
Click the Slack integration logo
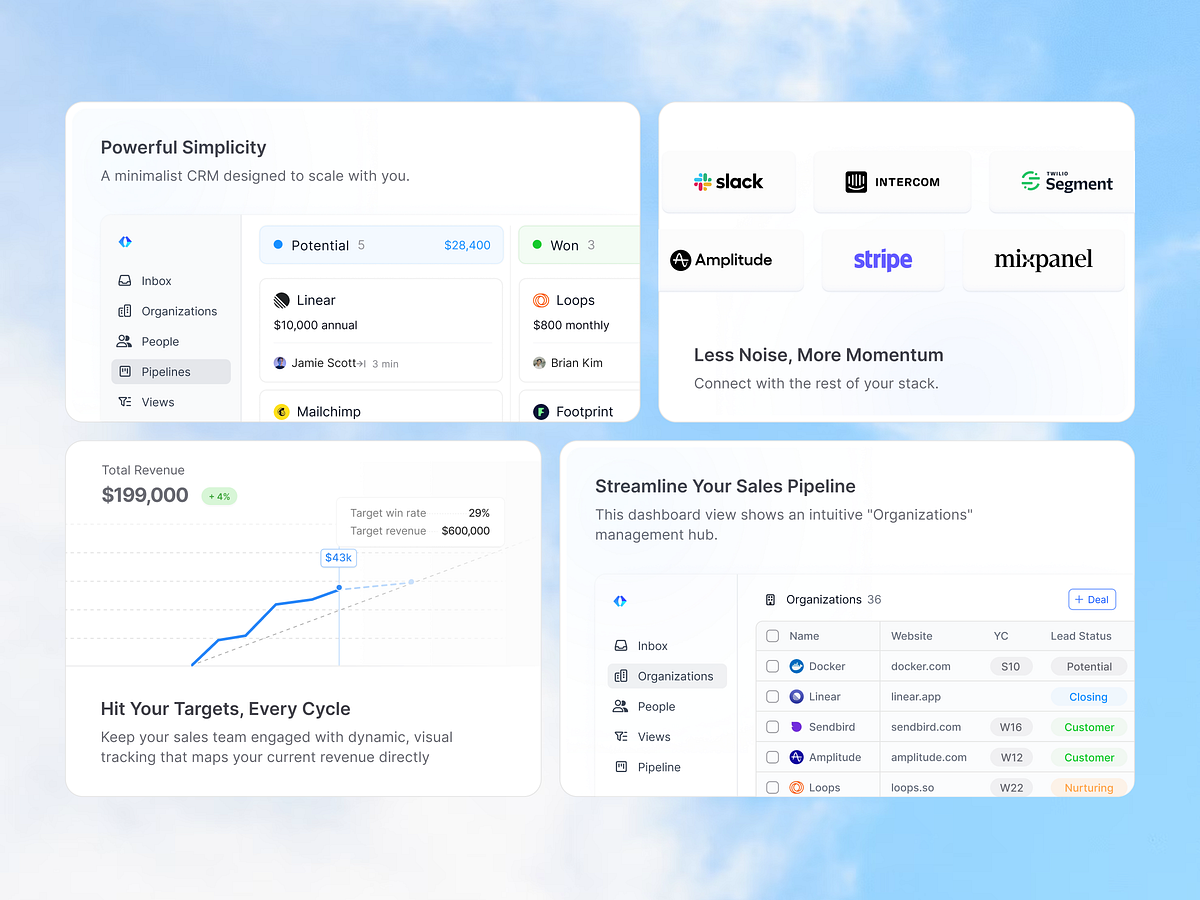[x=728, y=182]
